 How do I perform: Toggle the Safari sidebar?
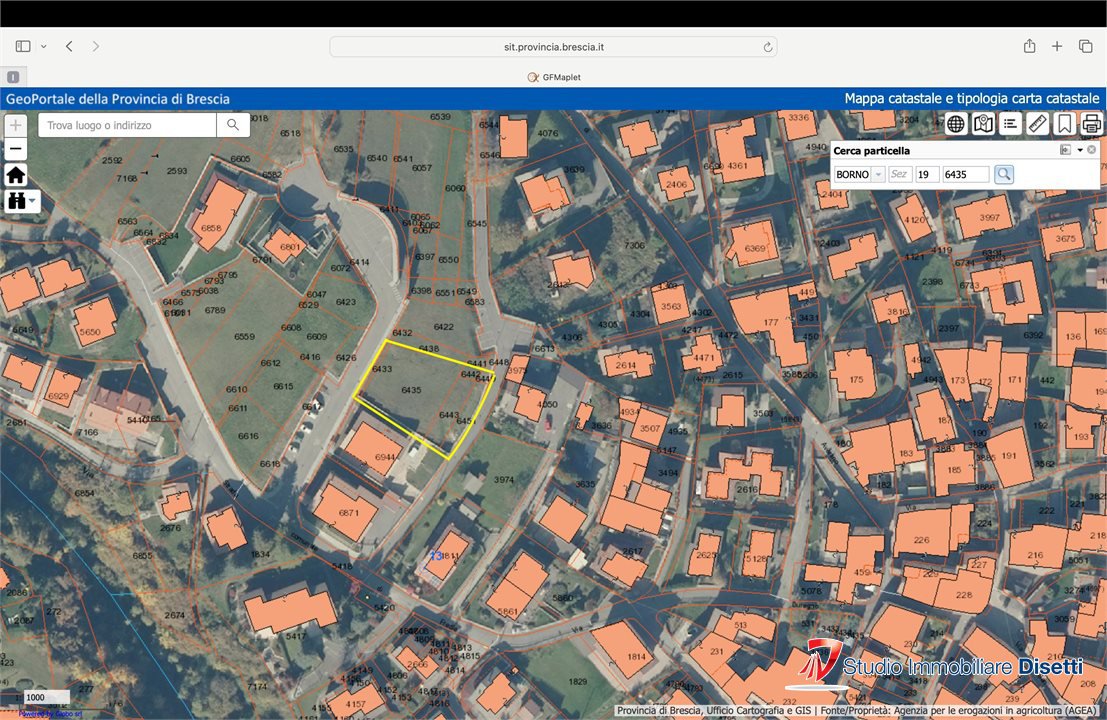pos(23,47)
